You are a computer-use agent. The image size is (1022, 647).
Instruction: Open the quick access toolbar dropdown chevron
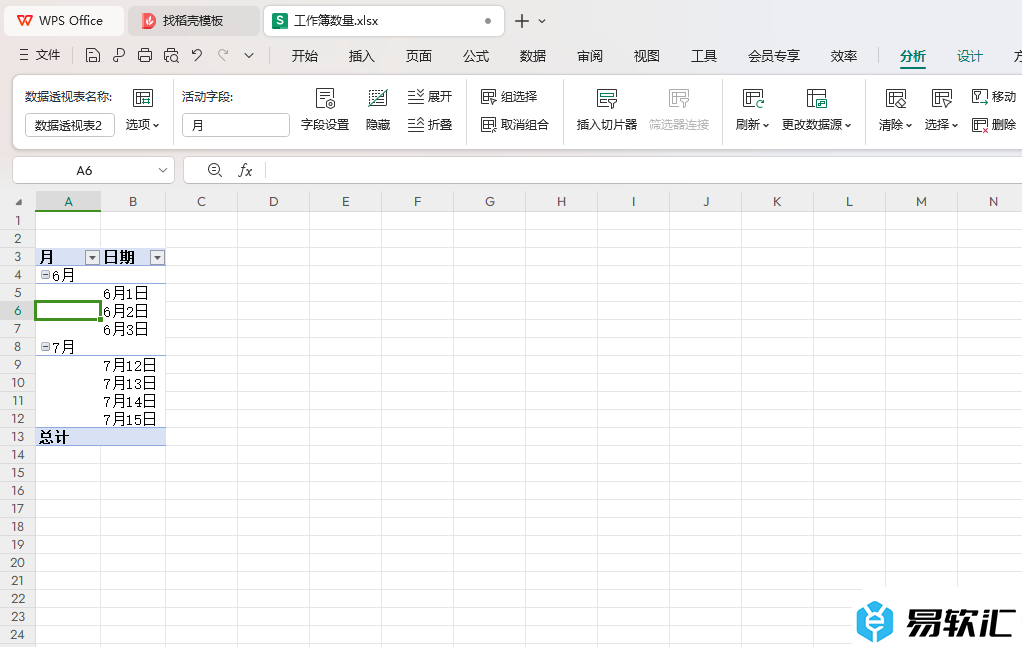249,56
